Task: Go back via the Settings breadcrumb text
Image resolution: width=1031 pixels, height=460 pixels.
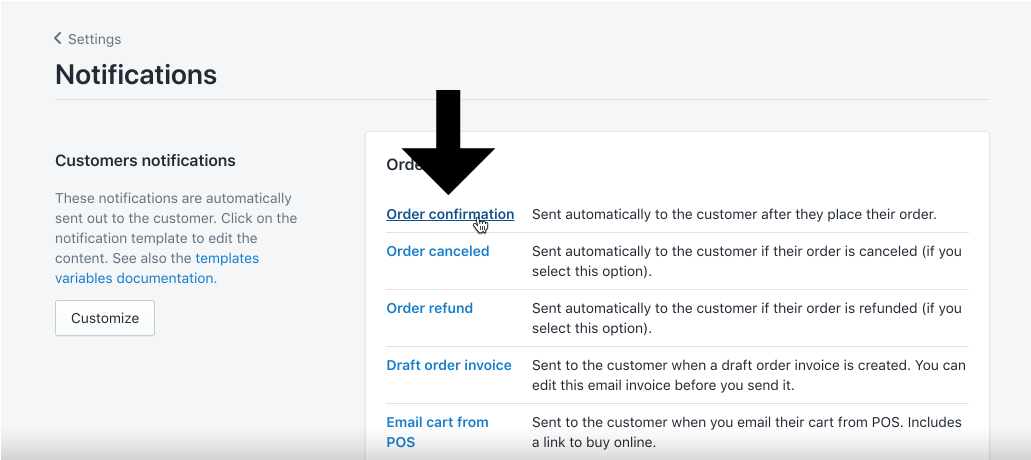Action: tap(94, 39)
